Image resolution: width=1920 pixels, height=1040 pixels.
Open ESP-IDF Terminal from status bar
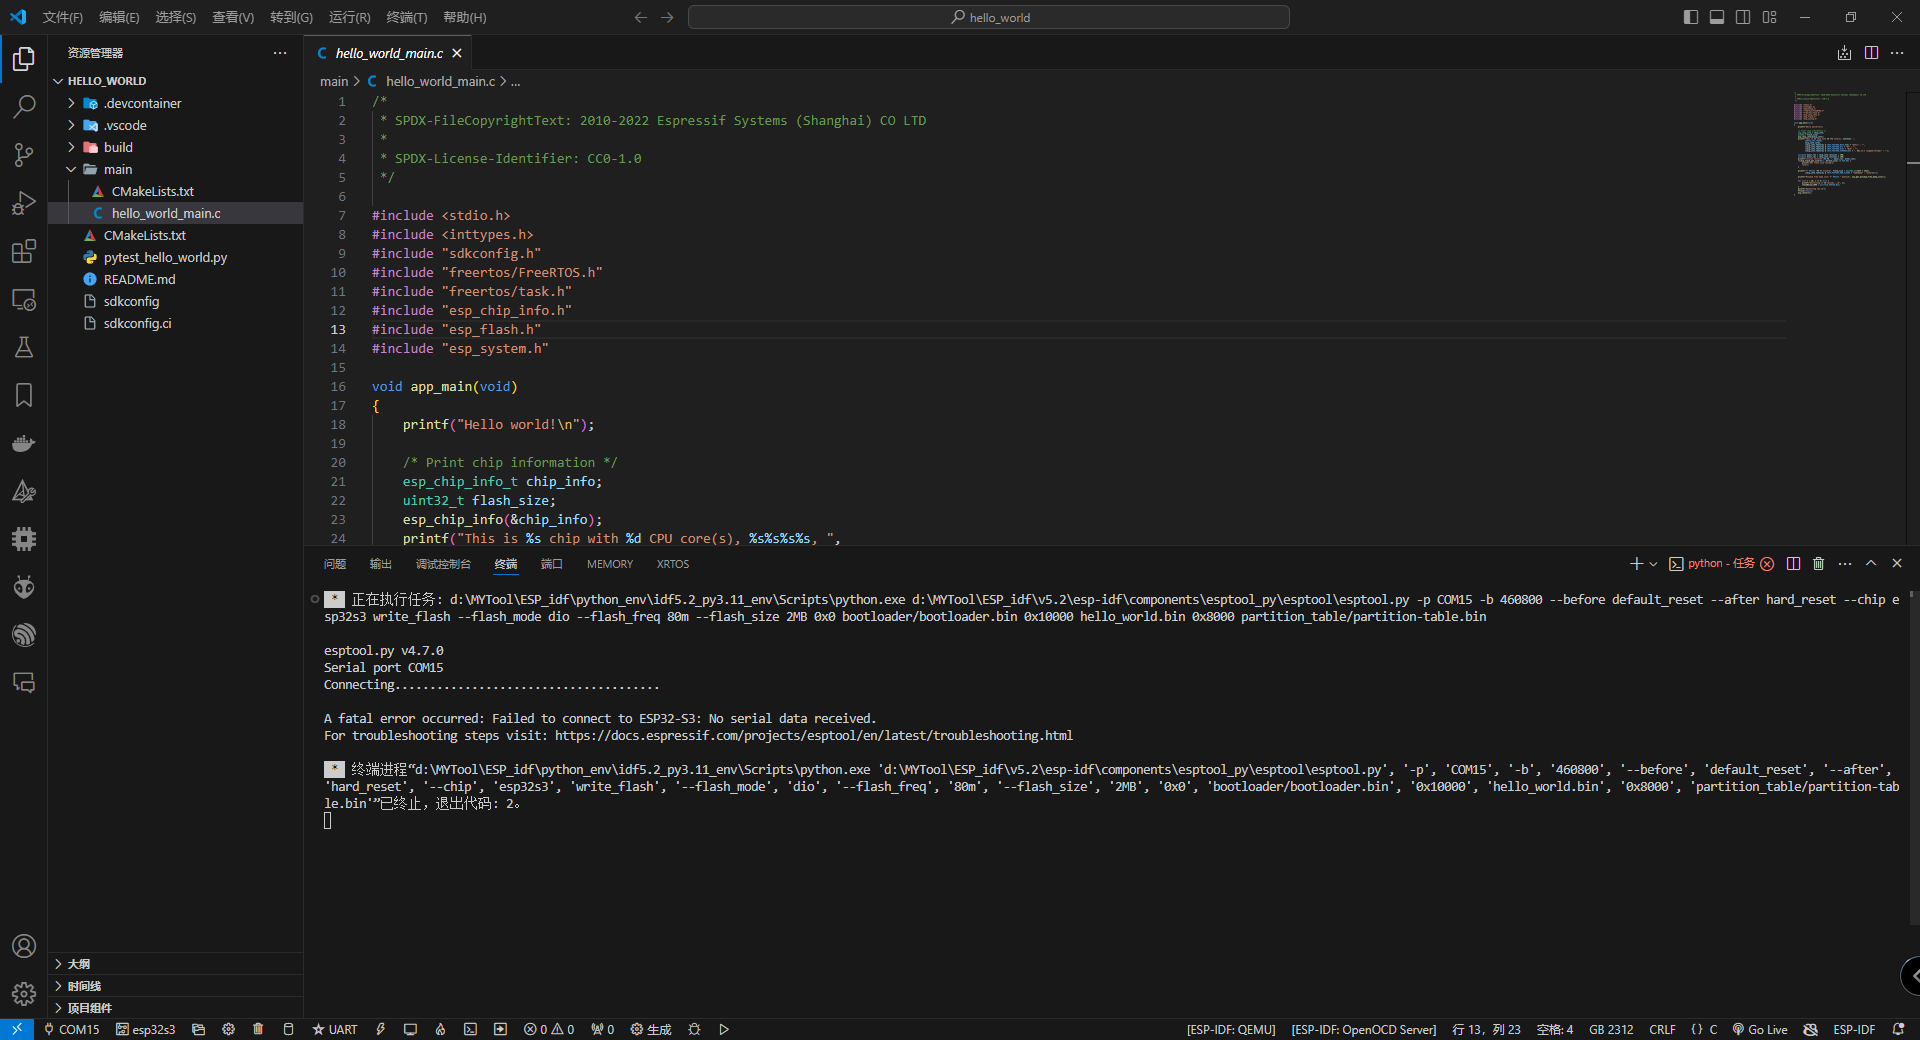click(x=470, y=1029)
